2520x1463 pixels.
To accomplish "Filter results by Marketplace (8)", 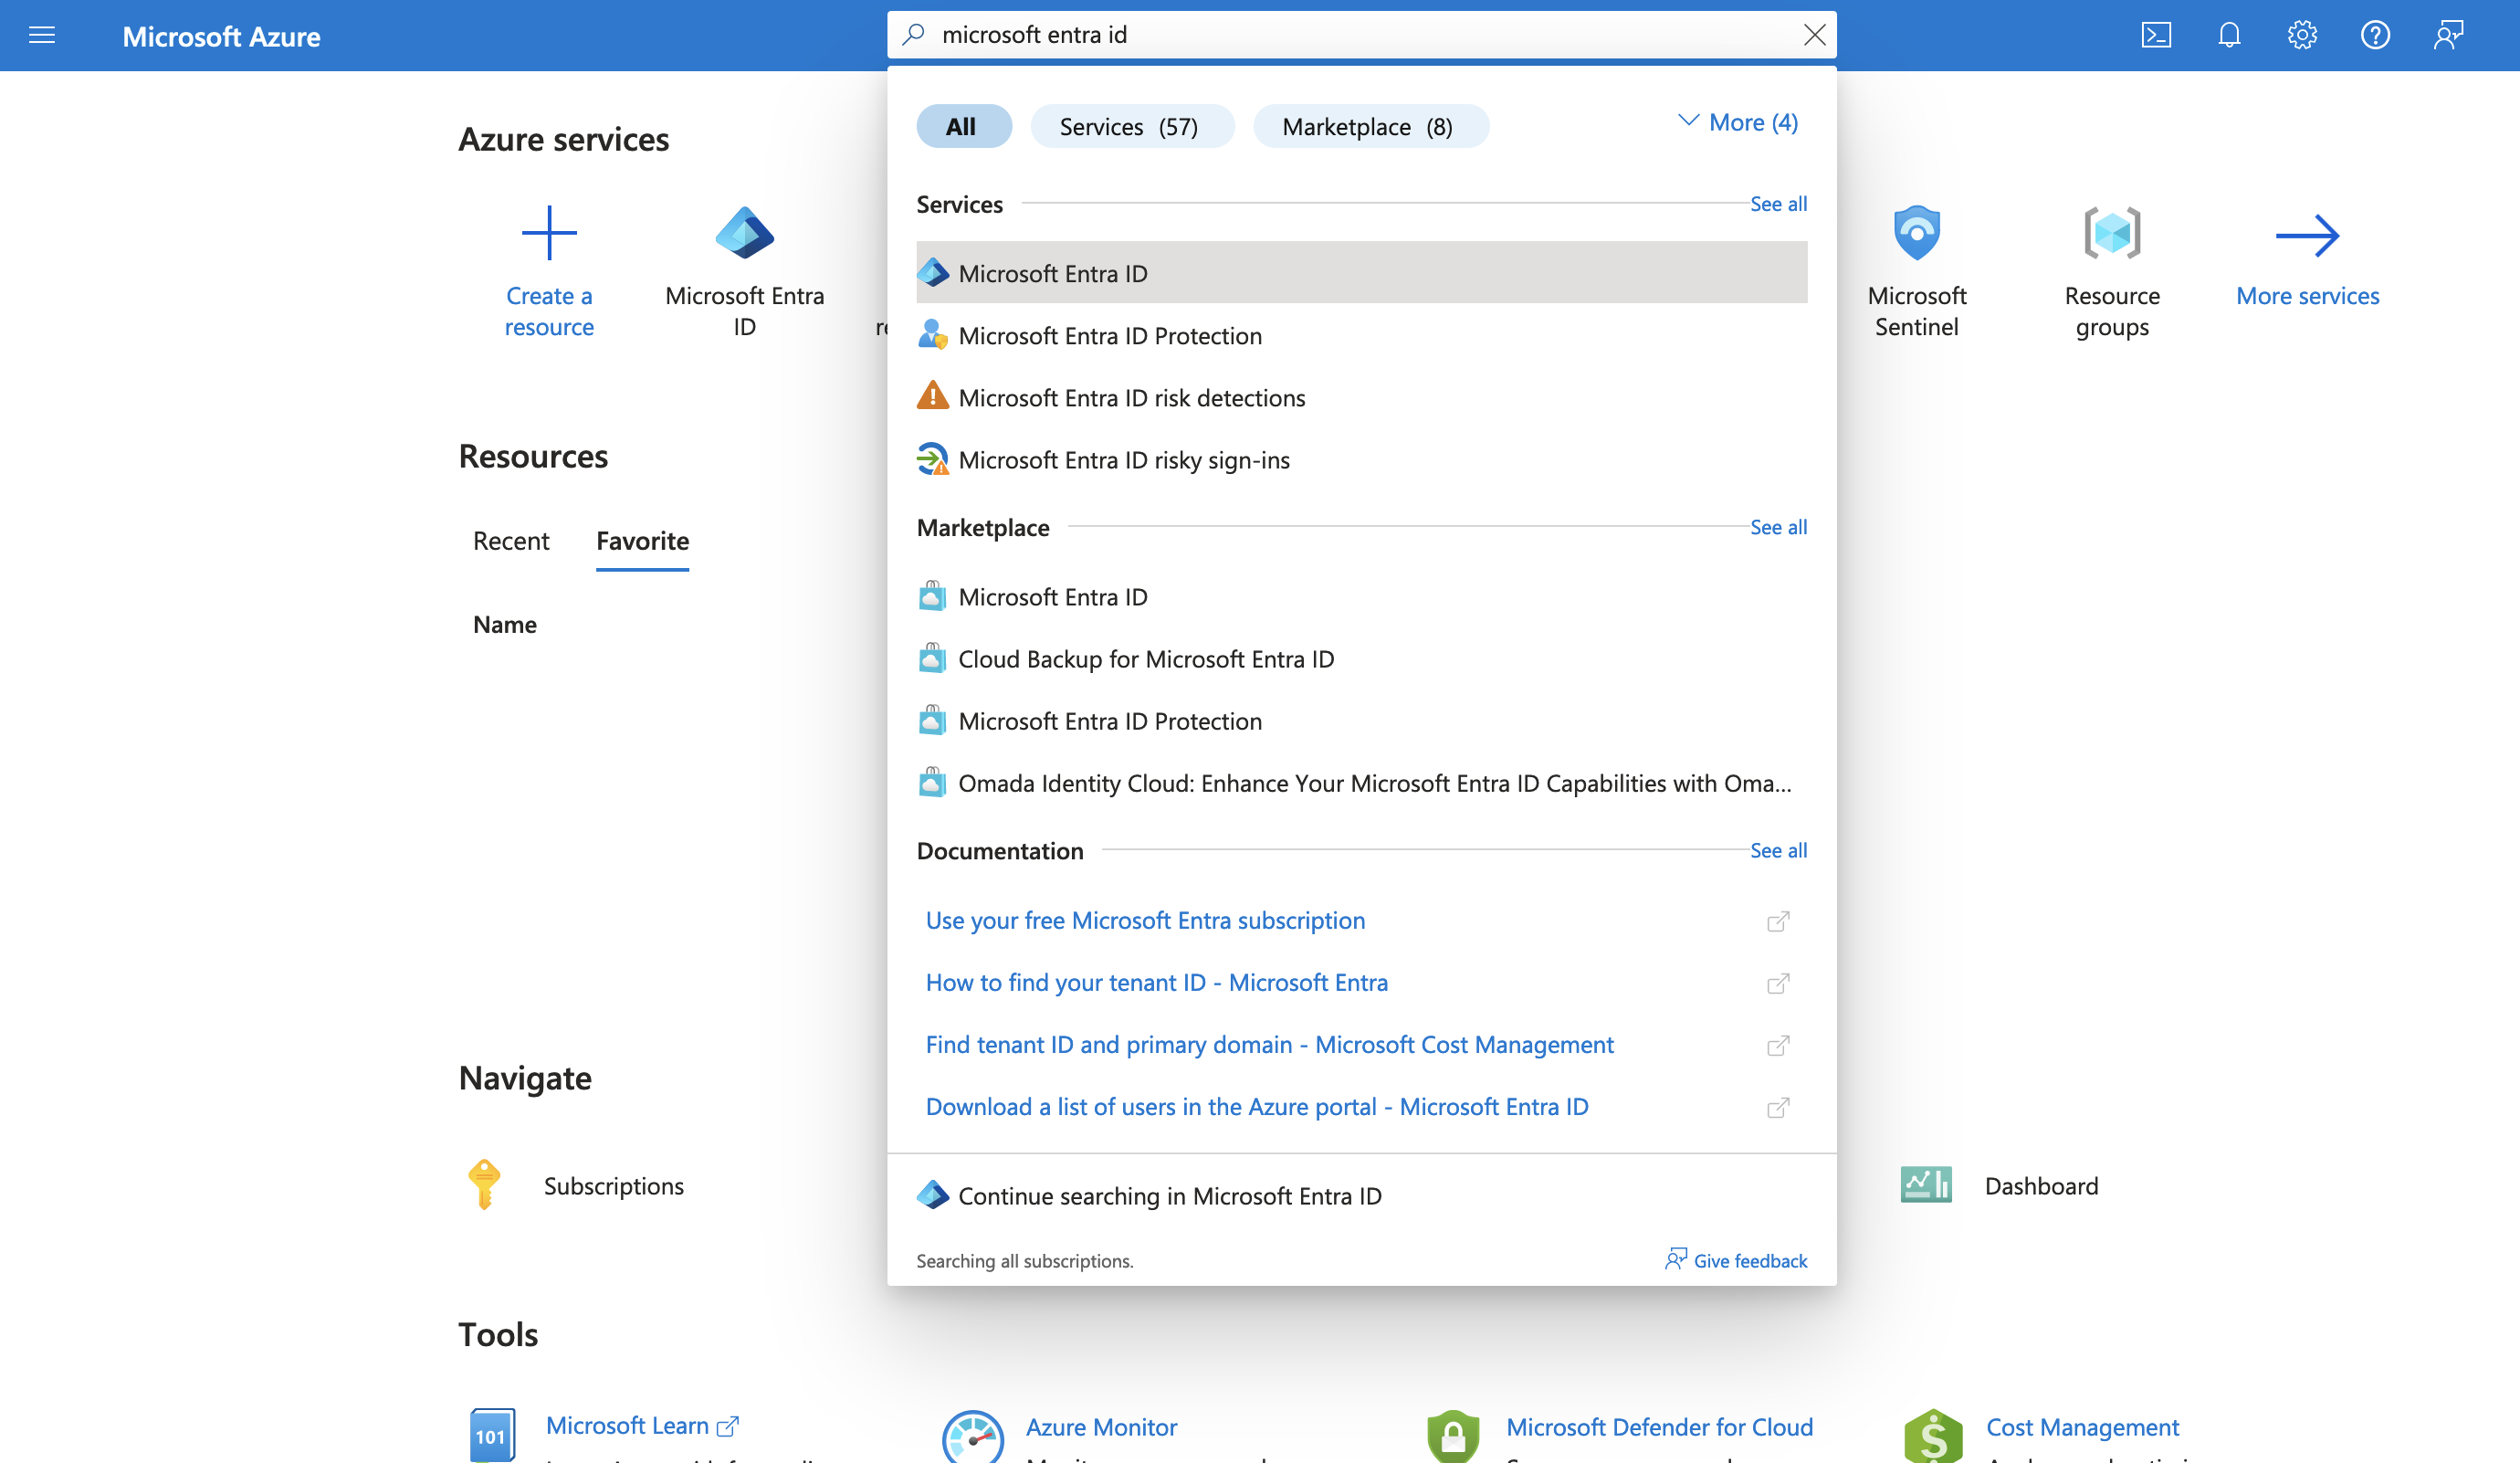I will coord(1370,126).
